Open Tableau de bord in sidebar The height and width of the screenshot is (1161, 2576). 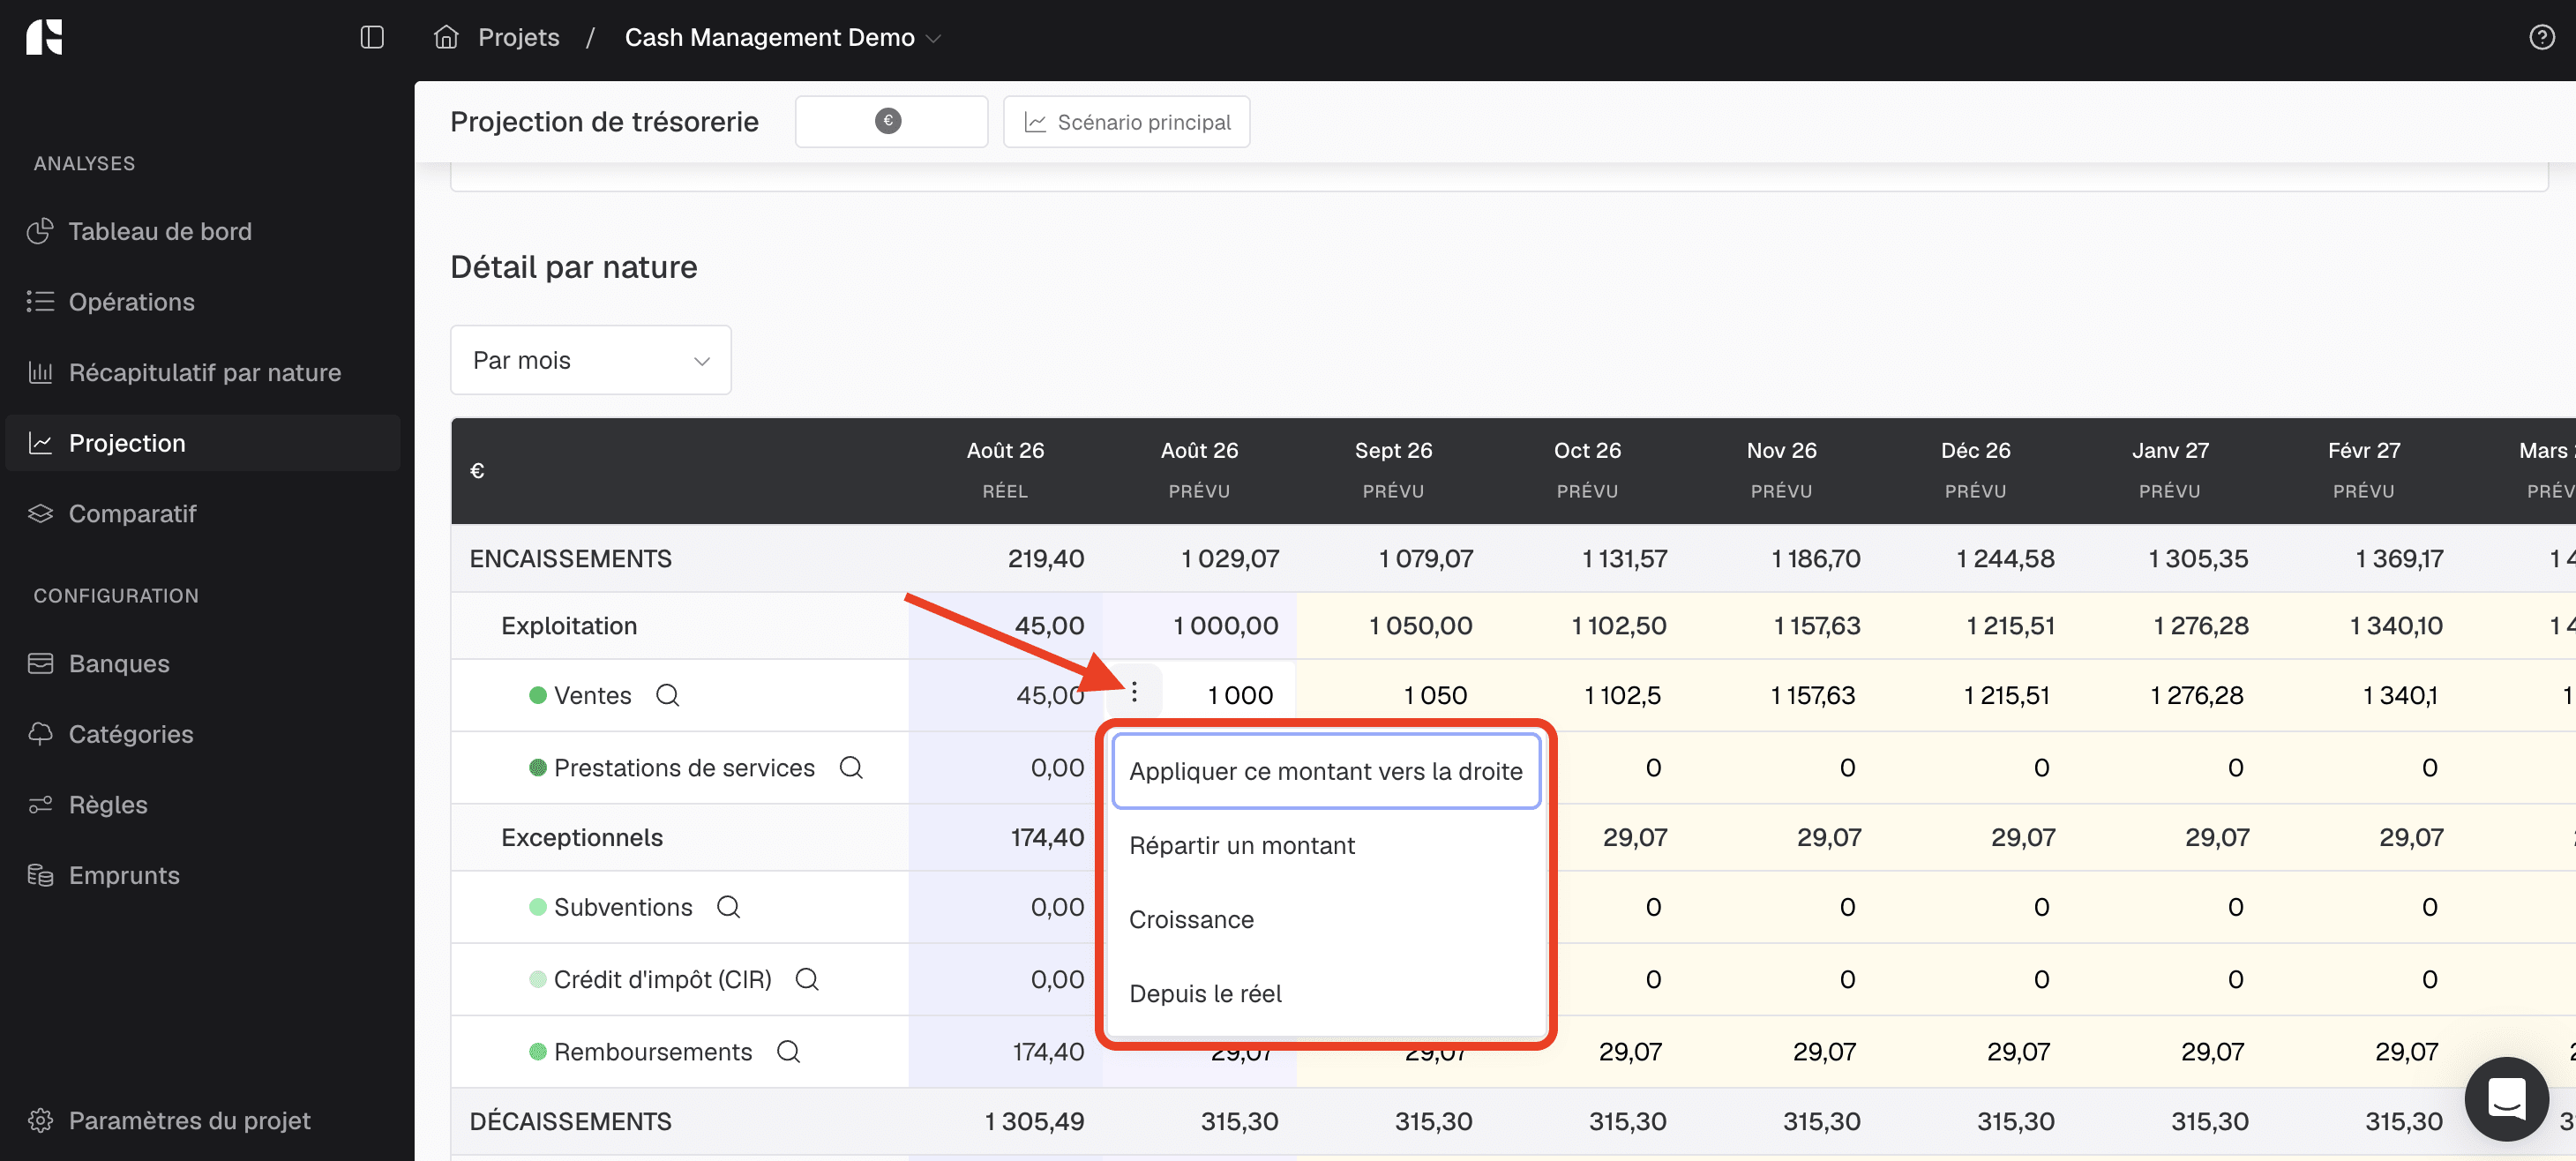click(x=203, y=231)
